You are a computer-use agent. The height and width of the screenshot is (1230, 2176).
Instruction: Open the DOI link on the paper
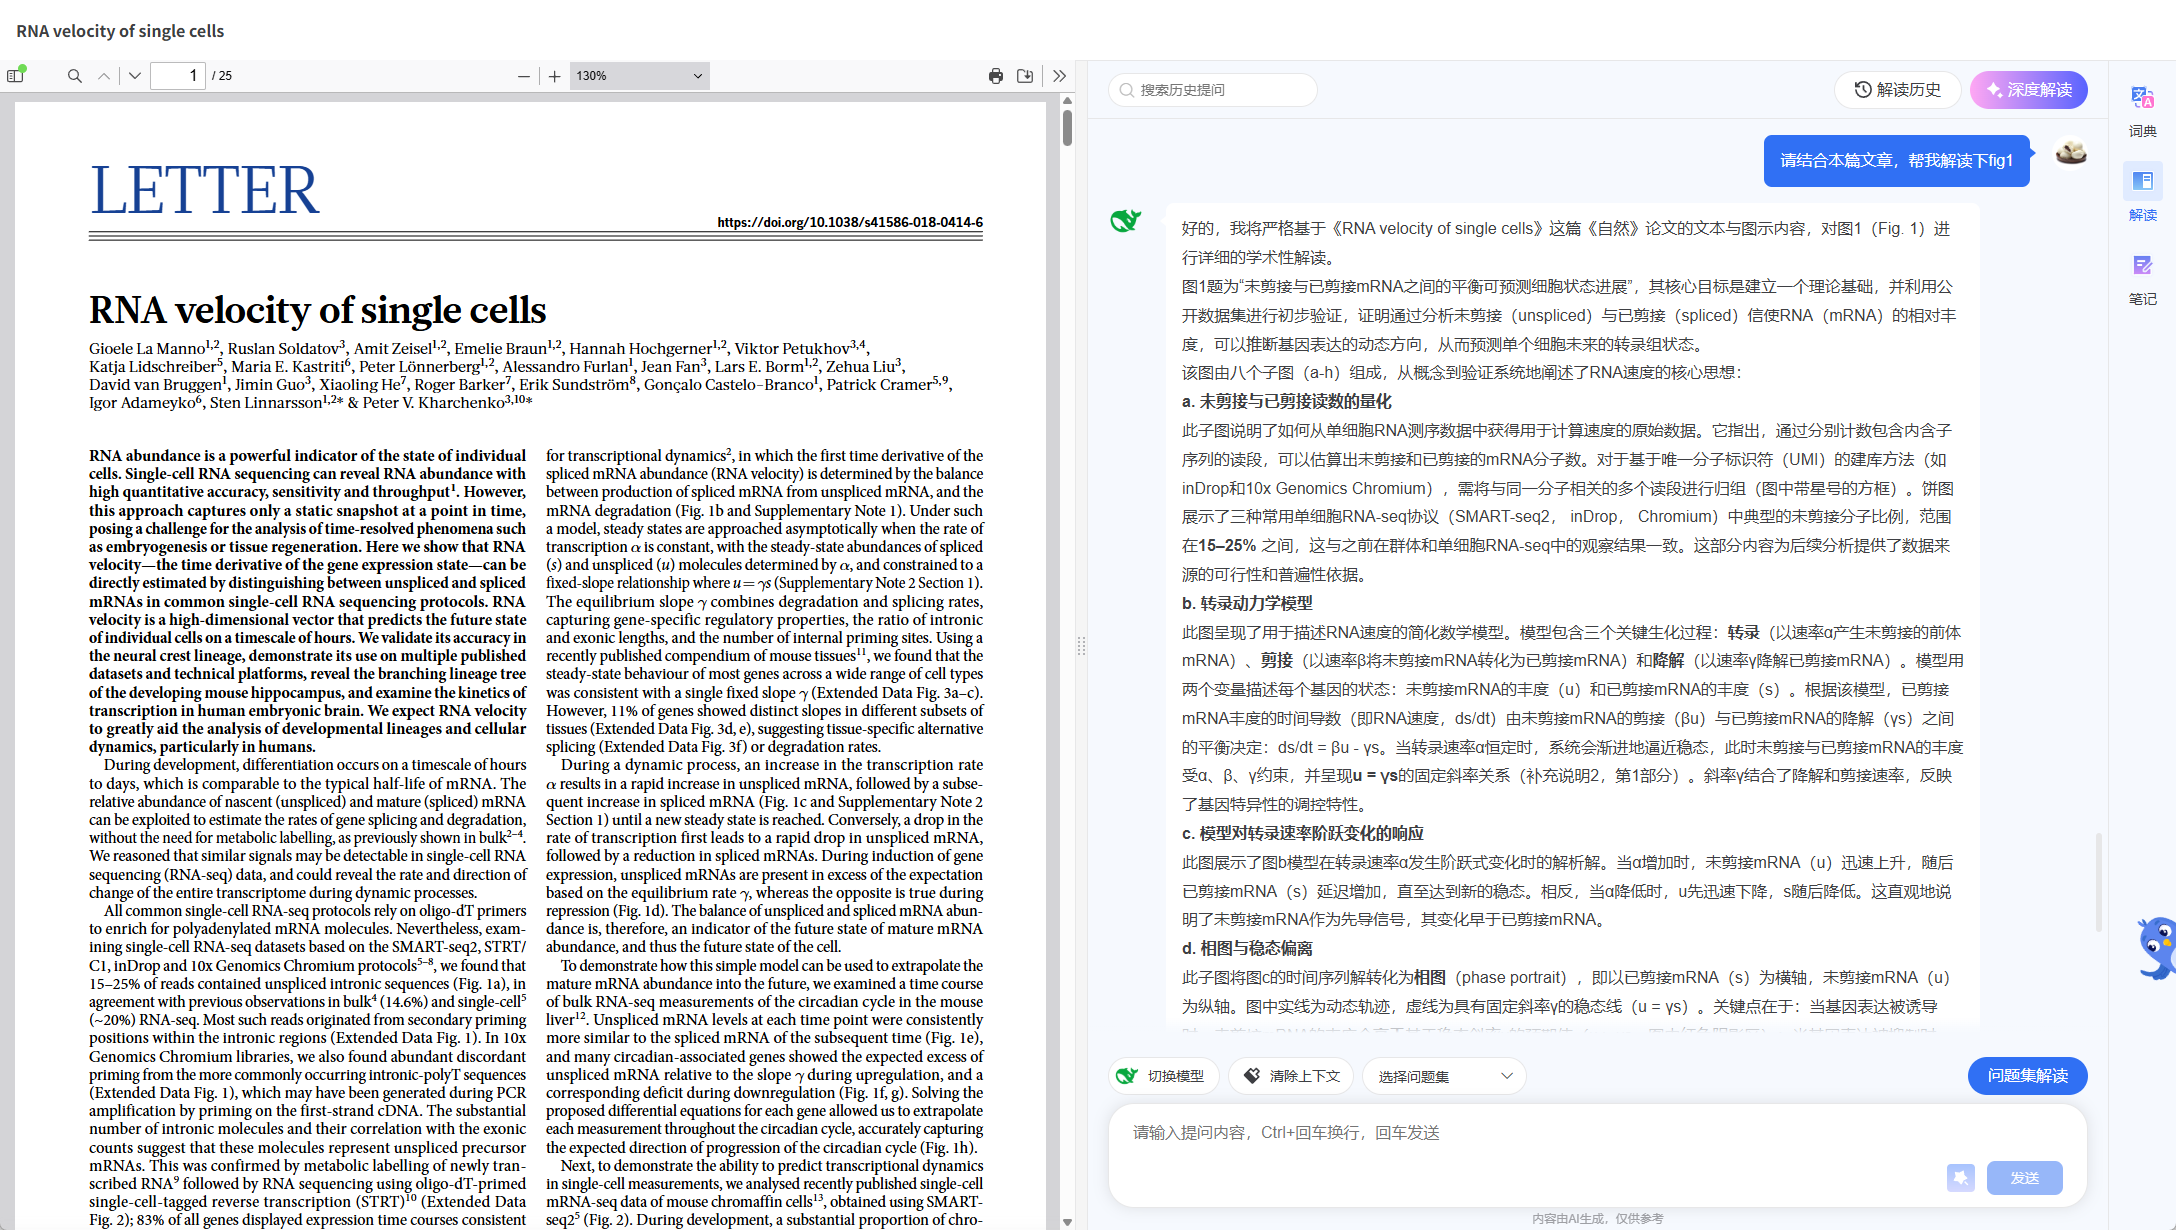click(x=850, y=222)
